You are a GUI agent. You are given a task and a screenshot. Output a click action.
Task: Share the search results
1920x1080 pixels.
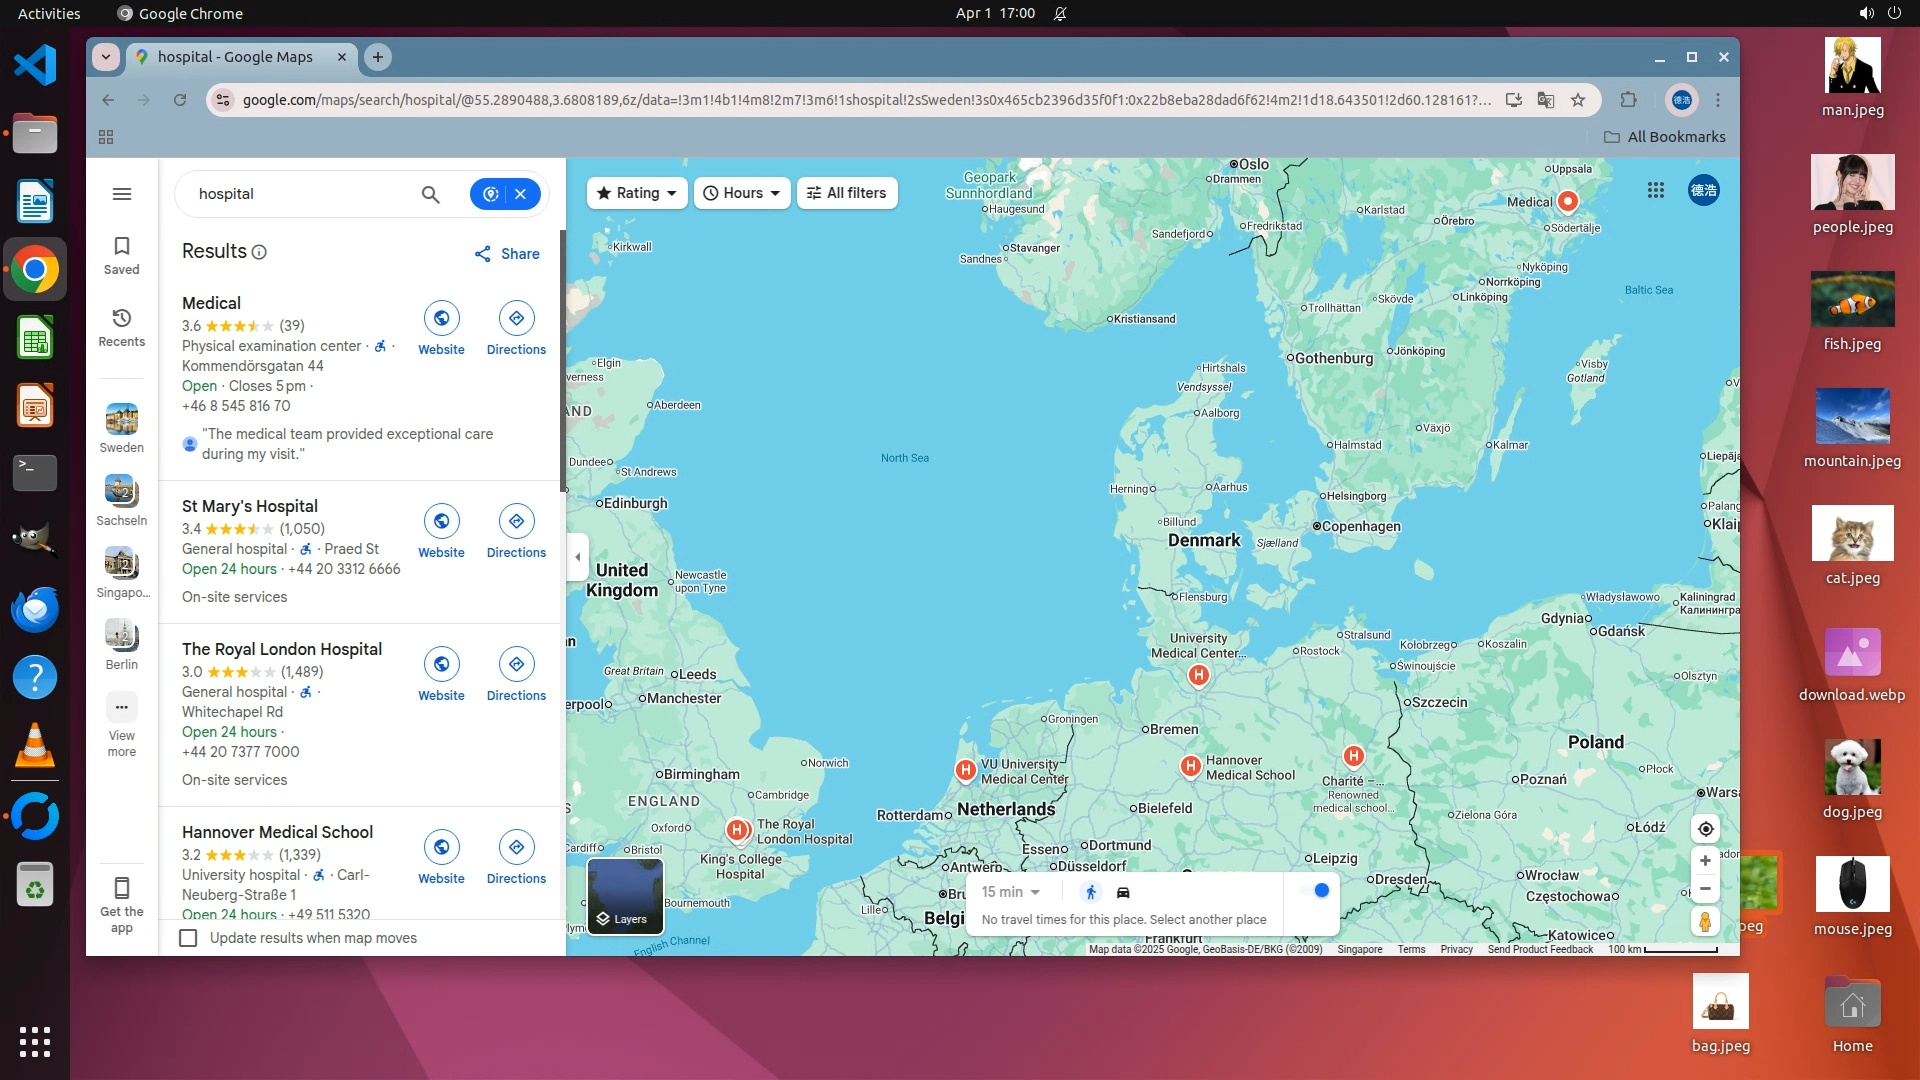507,254
